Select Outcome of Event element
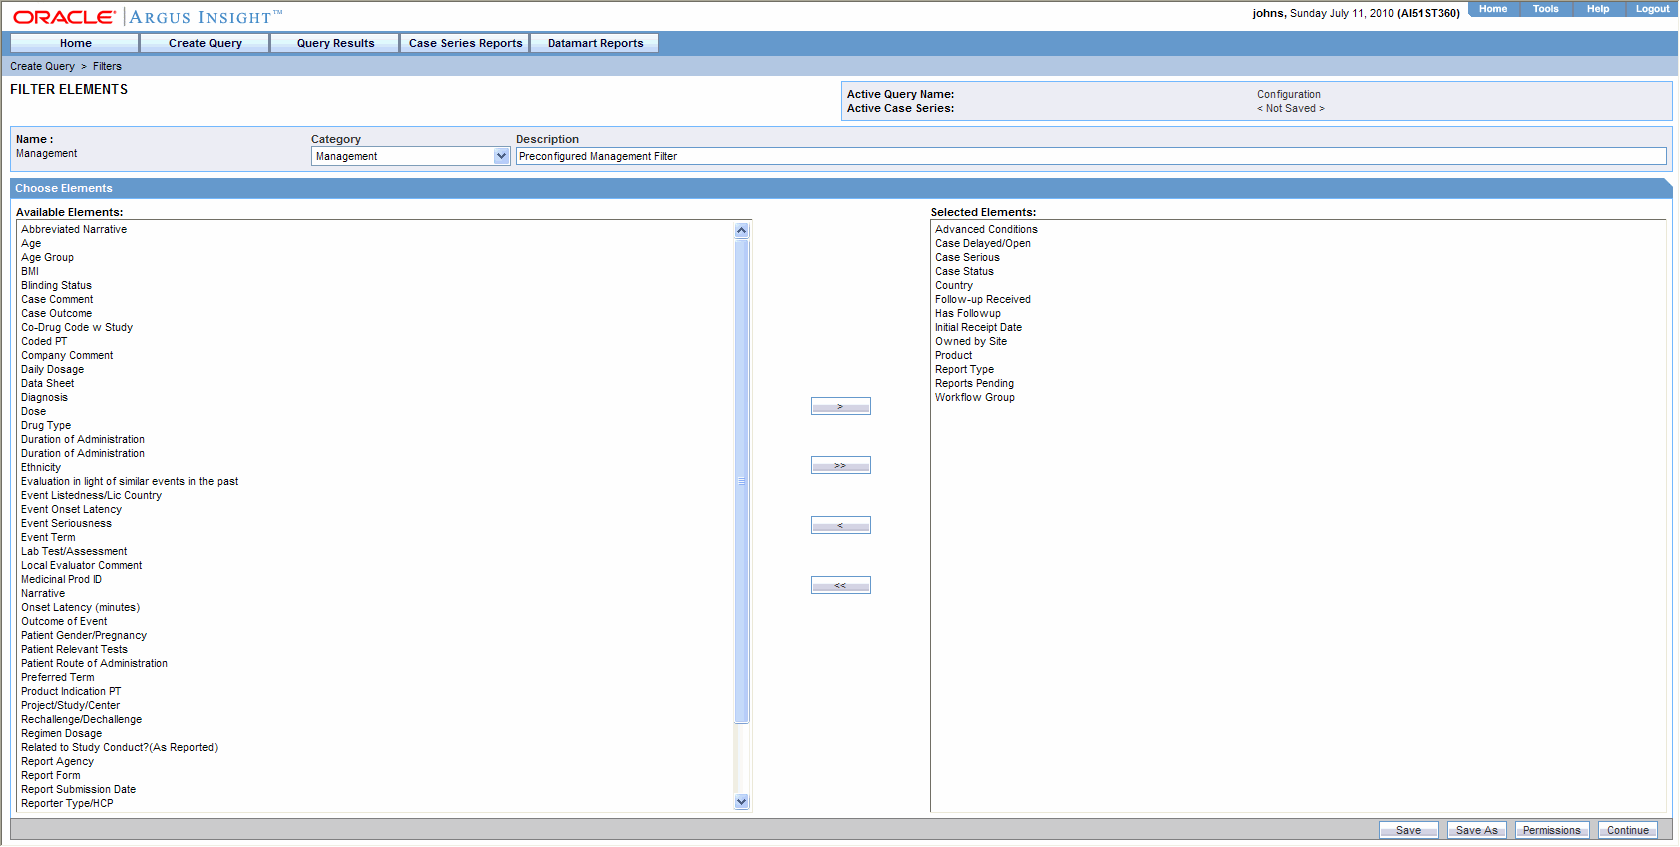This screenshot has width=1680, height=847. pos(64,621)
